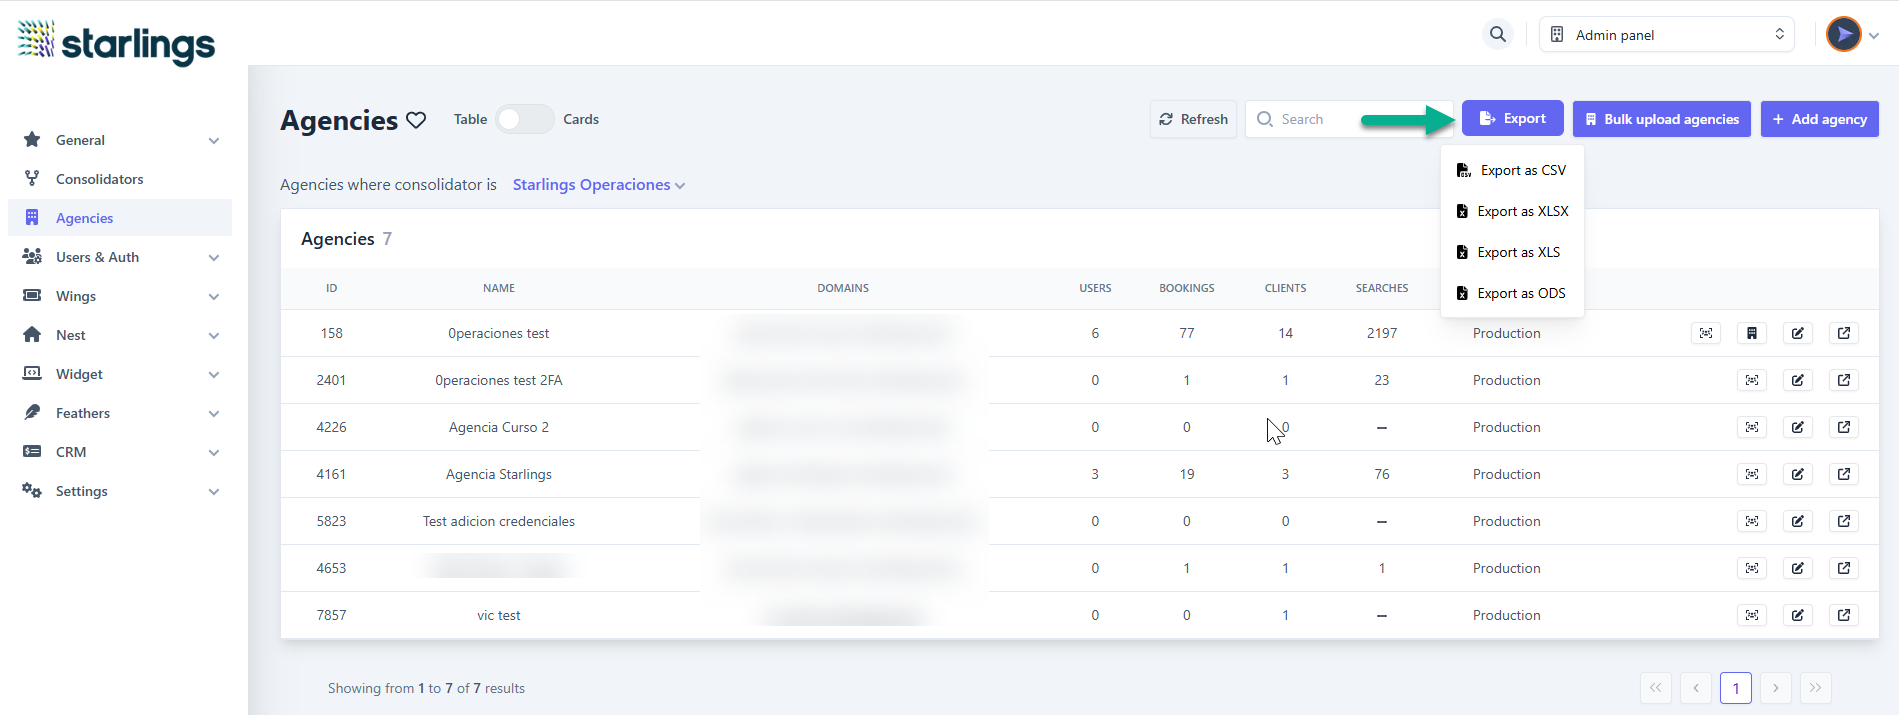The height and width of the screenshot is (715, 1899).
Task: Click the search magnifier icon in header
Action: 1497,34
